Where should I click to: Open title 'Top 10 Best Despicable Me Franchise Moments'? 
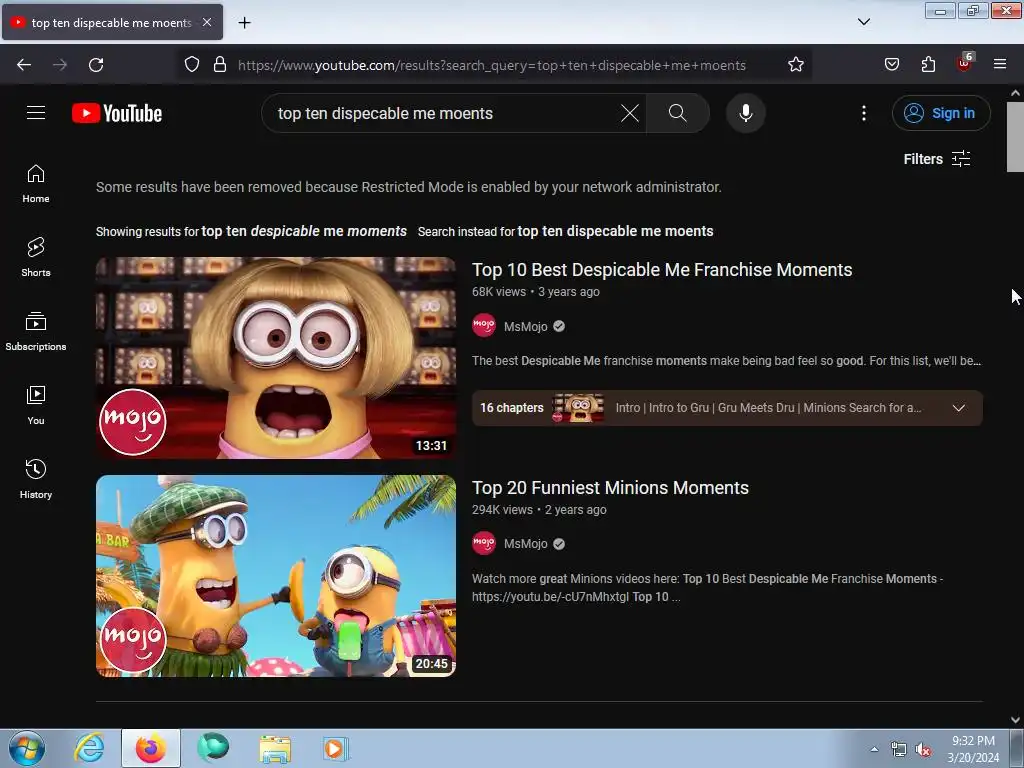click(x=662, y=270)
